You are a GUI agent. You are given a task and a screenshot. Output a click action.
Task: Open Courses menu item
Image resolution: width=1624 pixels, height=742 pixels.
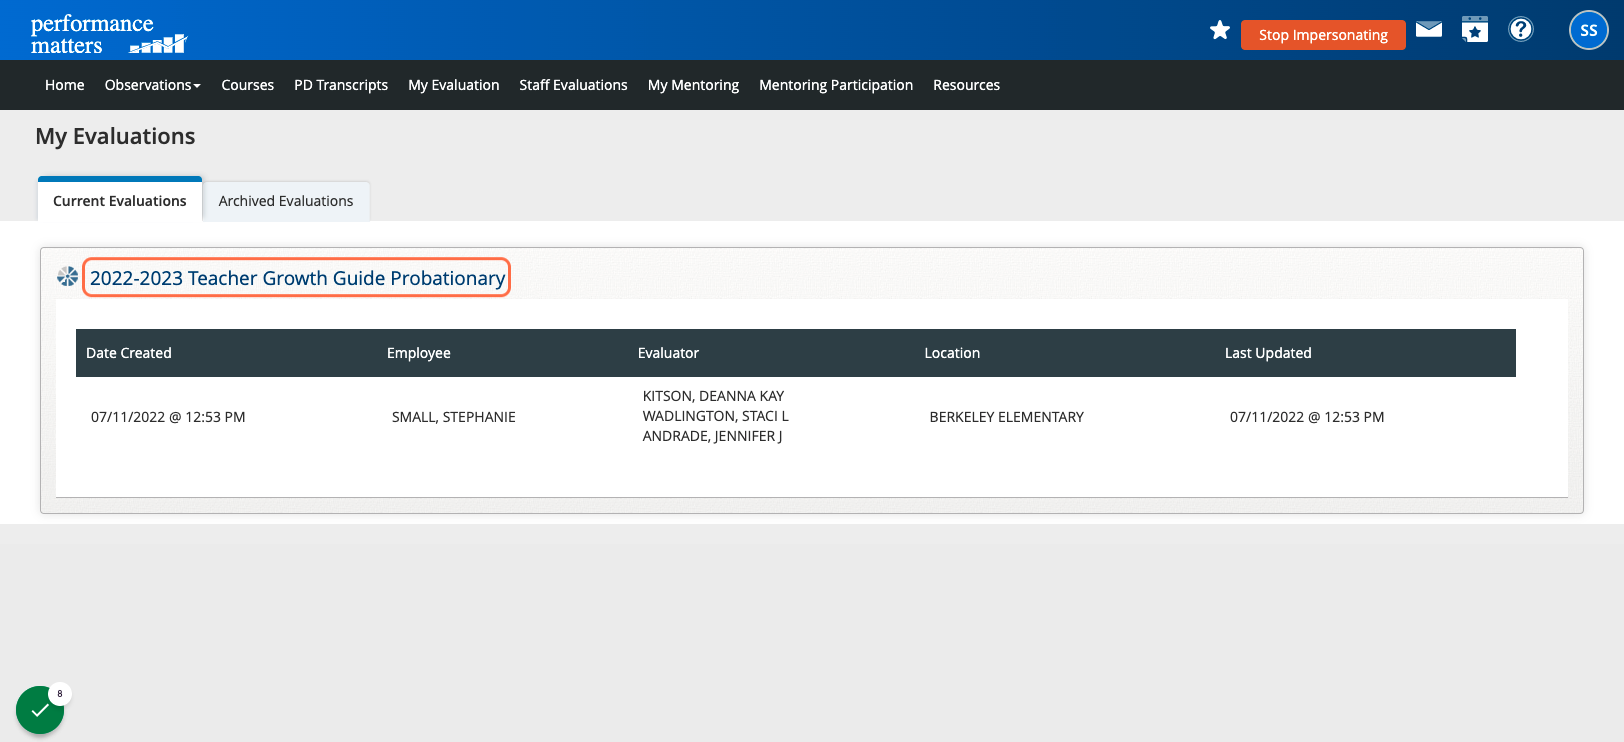pyautogui.click(x=248, y=85)
